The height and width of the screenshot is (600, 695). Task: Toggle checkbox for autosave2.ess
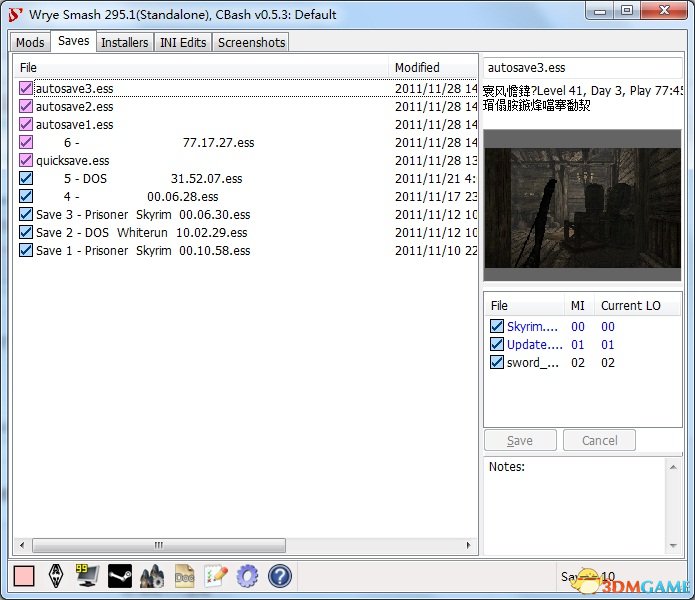tap(26, 106)
